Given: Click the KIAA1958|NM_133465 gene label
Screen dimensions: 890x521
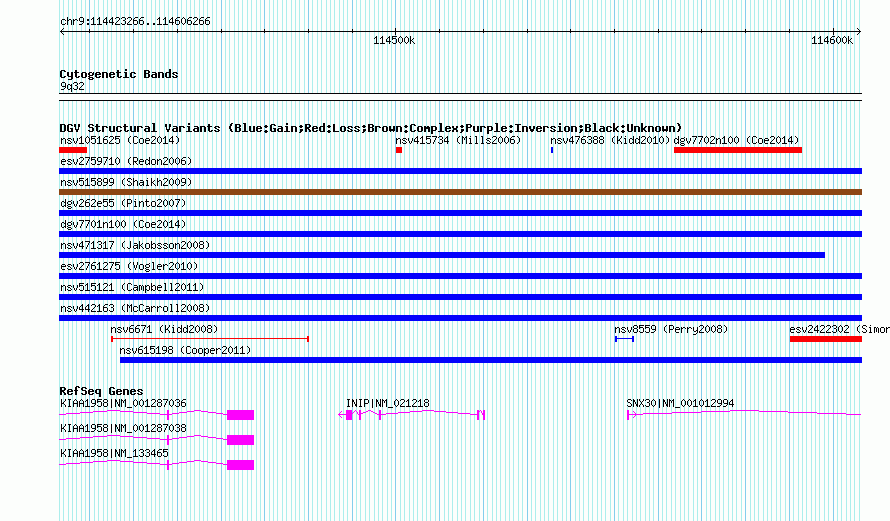Looking at the screenshot, I should (x=114, y=453).
